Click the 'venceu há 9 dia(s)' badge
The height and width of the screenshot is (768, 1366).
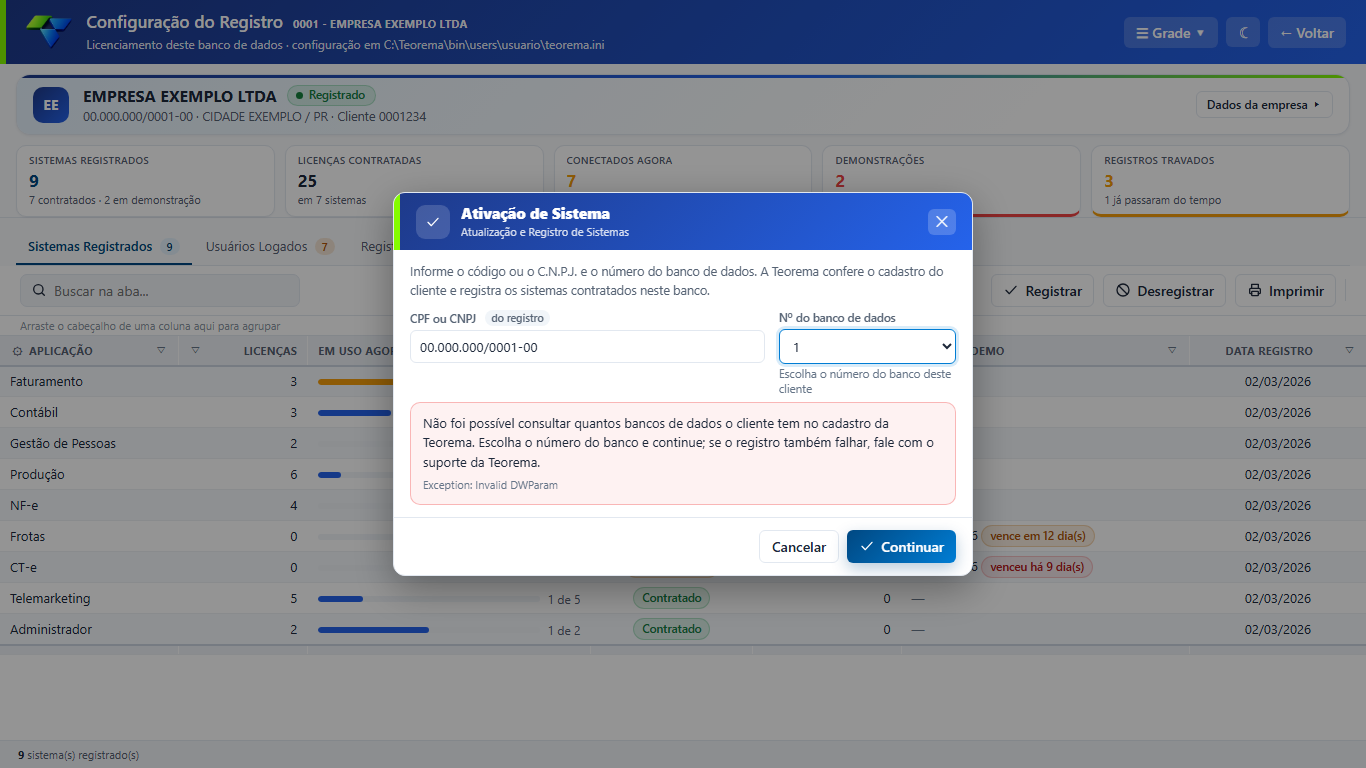pyautogui.click(x=1037, y=567)
